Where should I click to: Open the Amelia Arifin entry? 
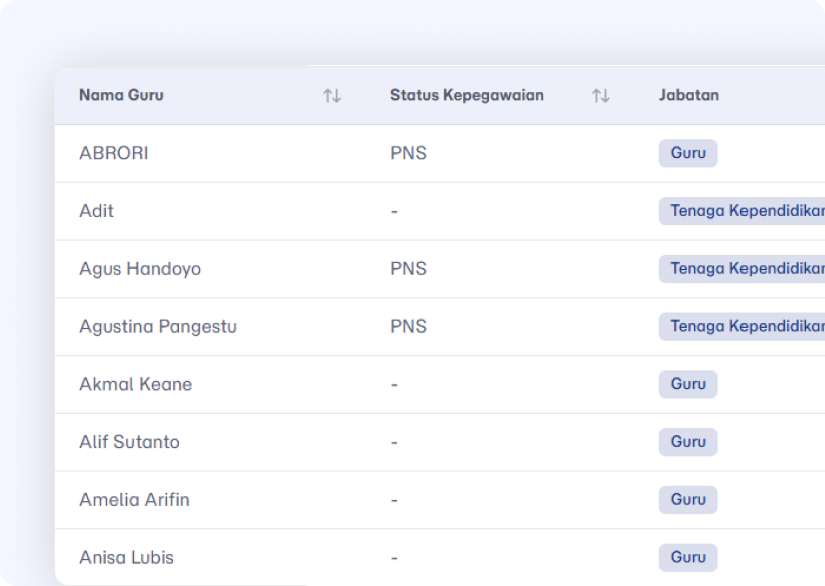pos(134,500)
